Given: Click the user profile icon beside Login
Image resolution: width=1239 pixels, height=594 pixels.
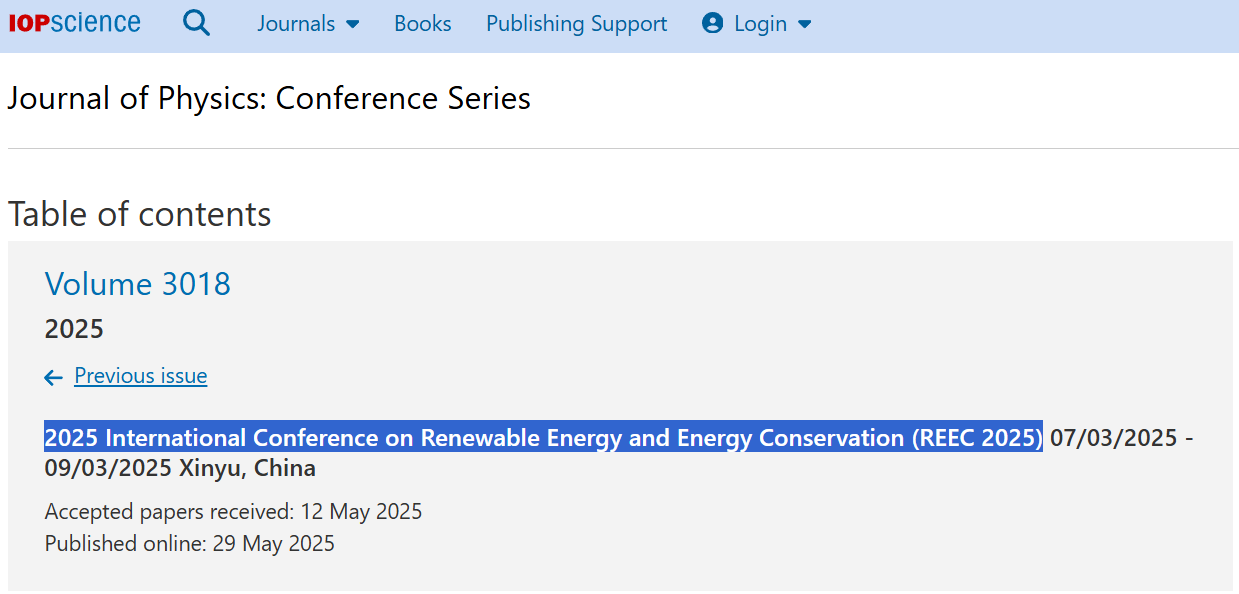Looking at the screenshot, I should [x=712, y=24].
